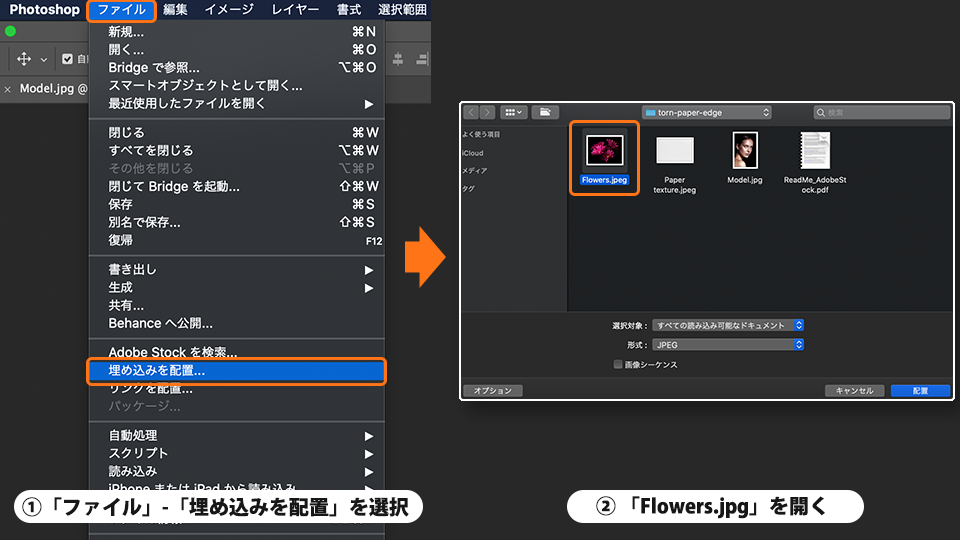
Task: Select Bridge で参照... menu entry
Action: pyautogui.click(x=237, y=67)
